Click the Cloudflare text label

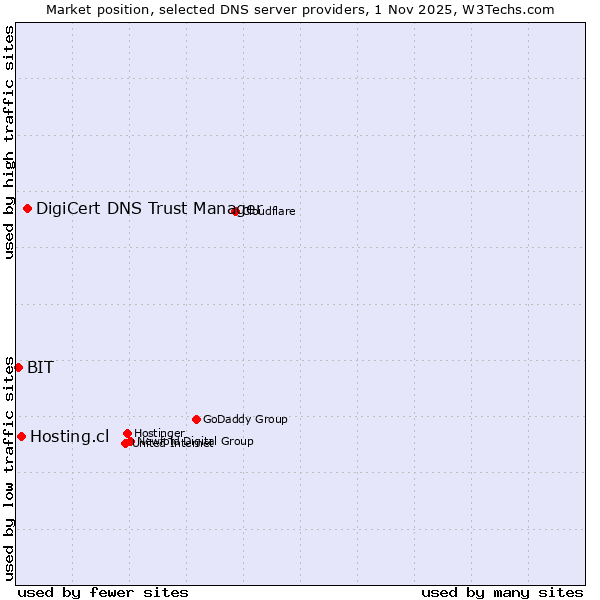coord(270,211)
